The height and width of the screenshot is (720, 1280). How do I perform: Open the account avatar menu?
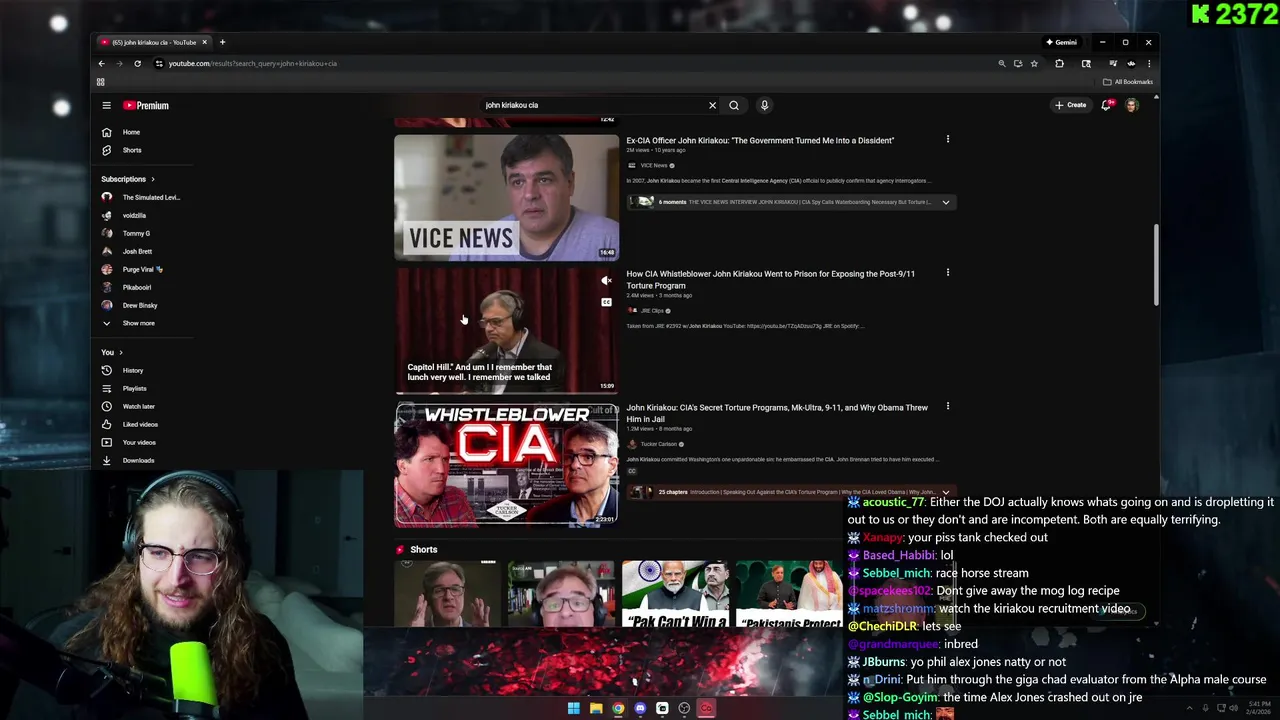point(1132,105)
